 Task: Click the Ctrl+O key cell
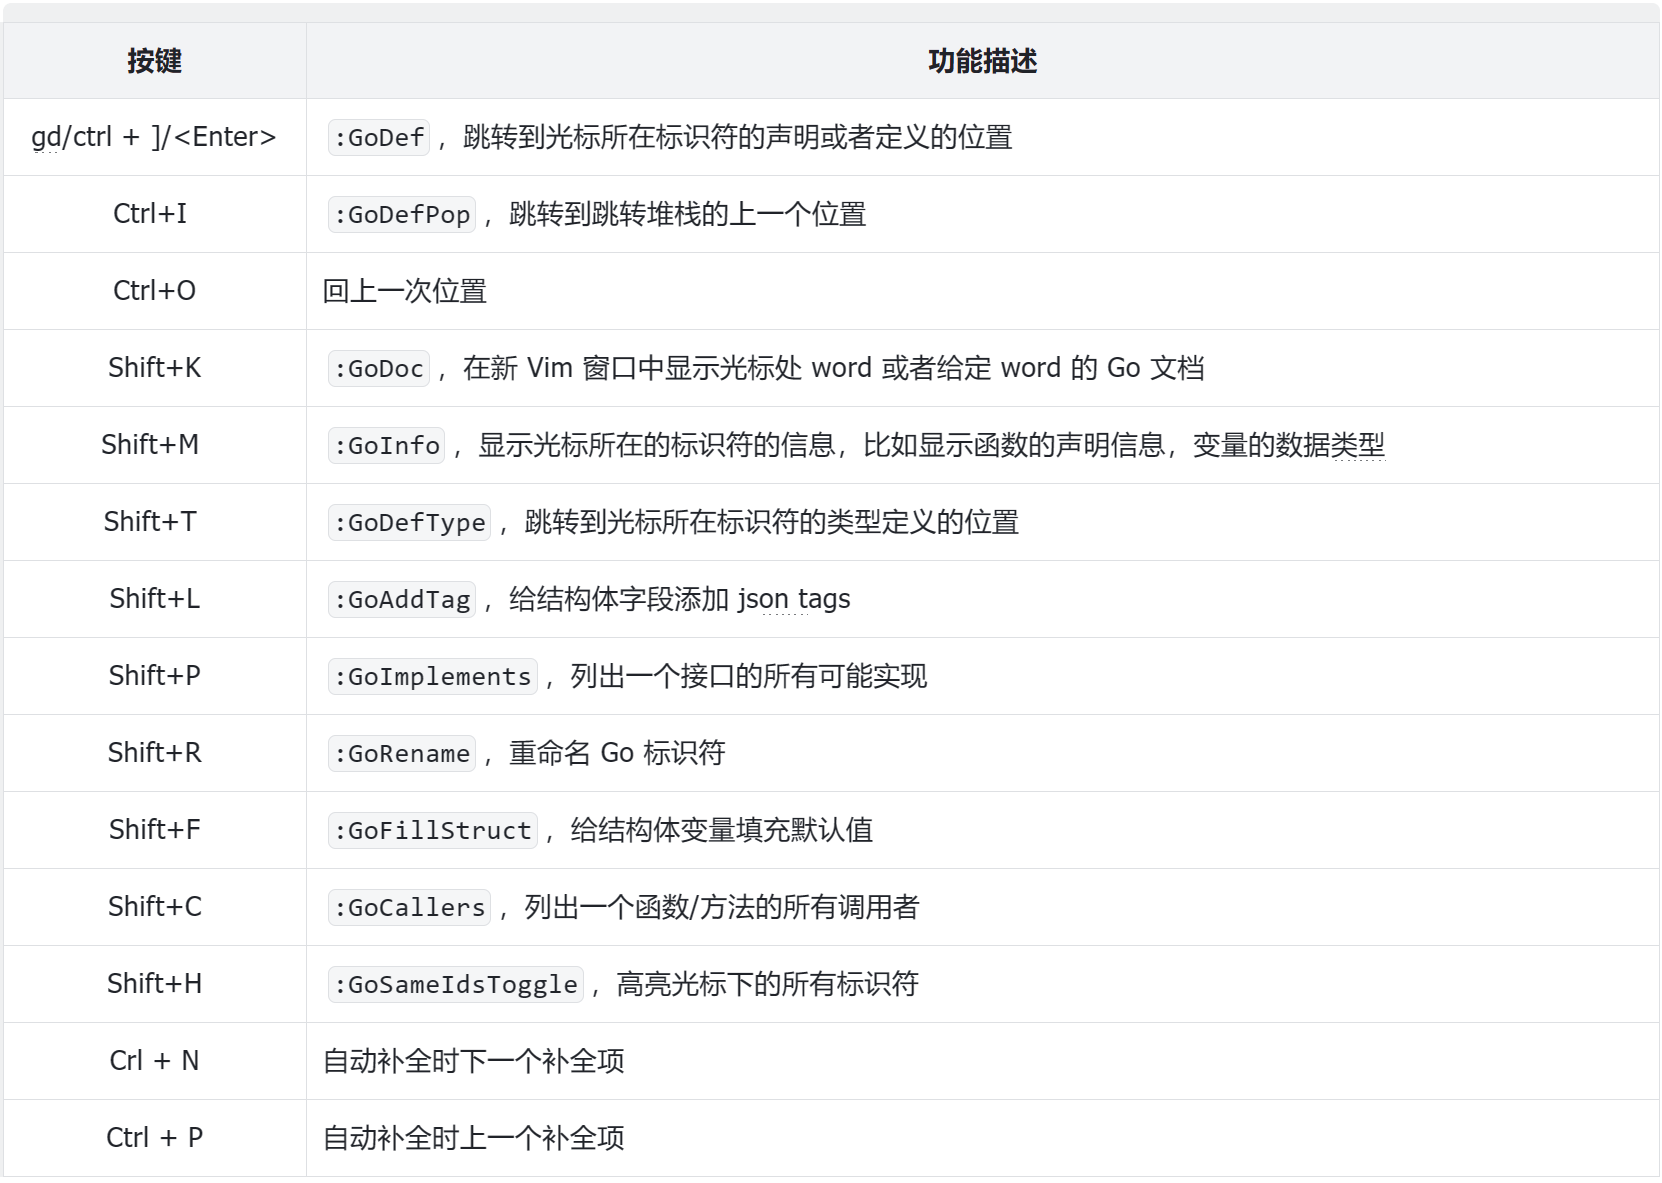pos(155,291)
